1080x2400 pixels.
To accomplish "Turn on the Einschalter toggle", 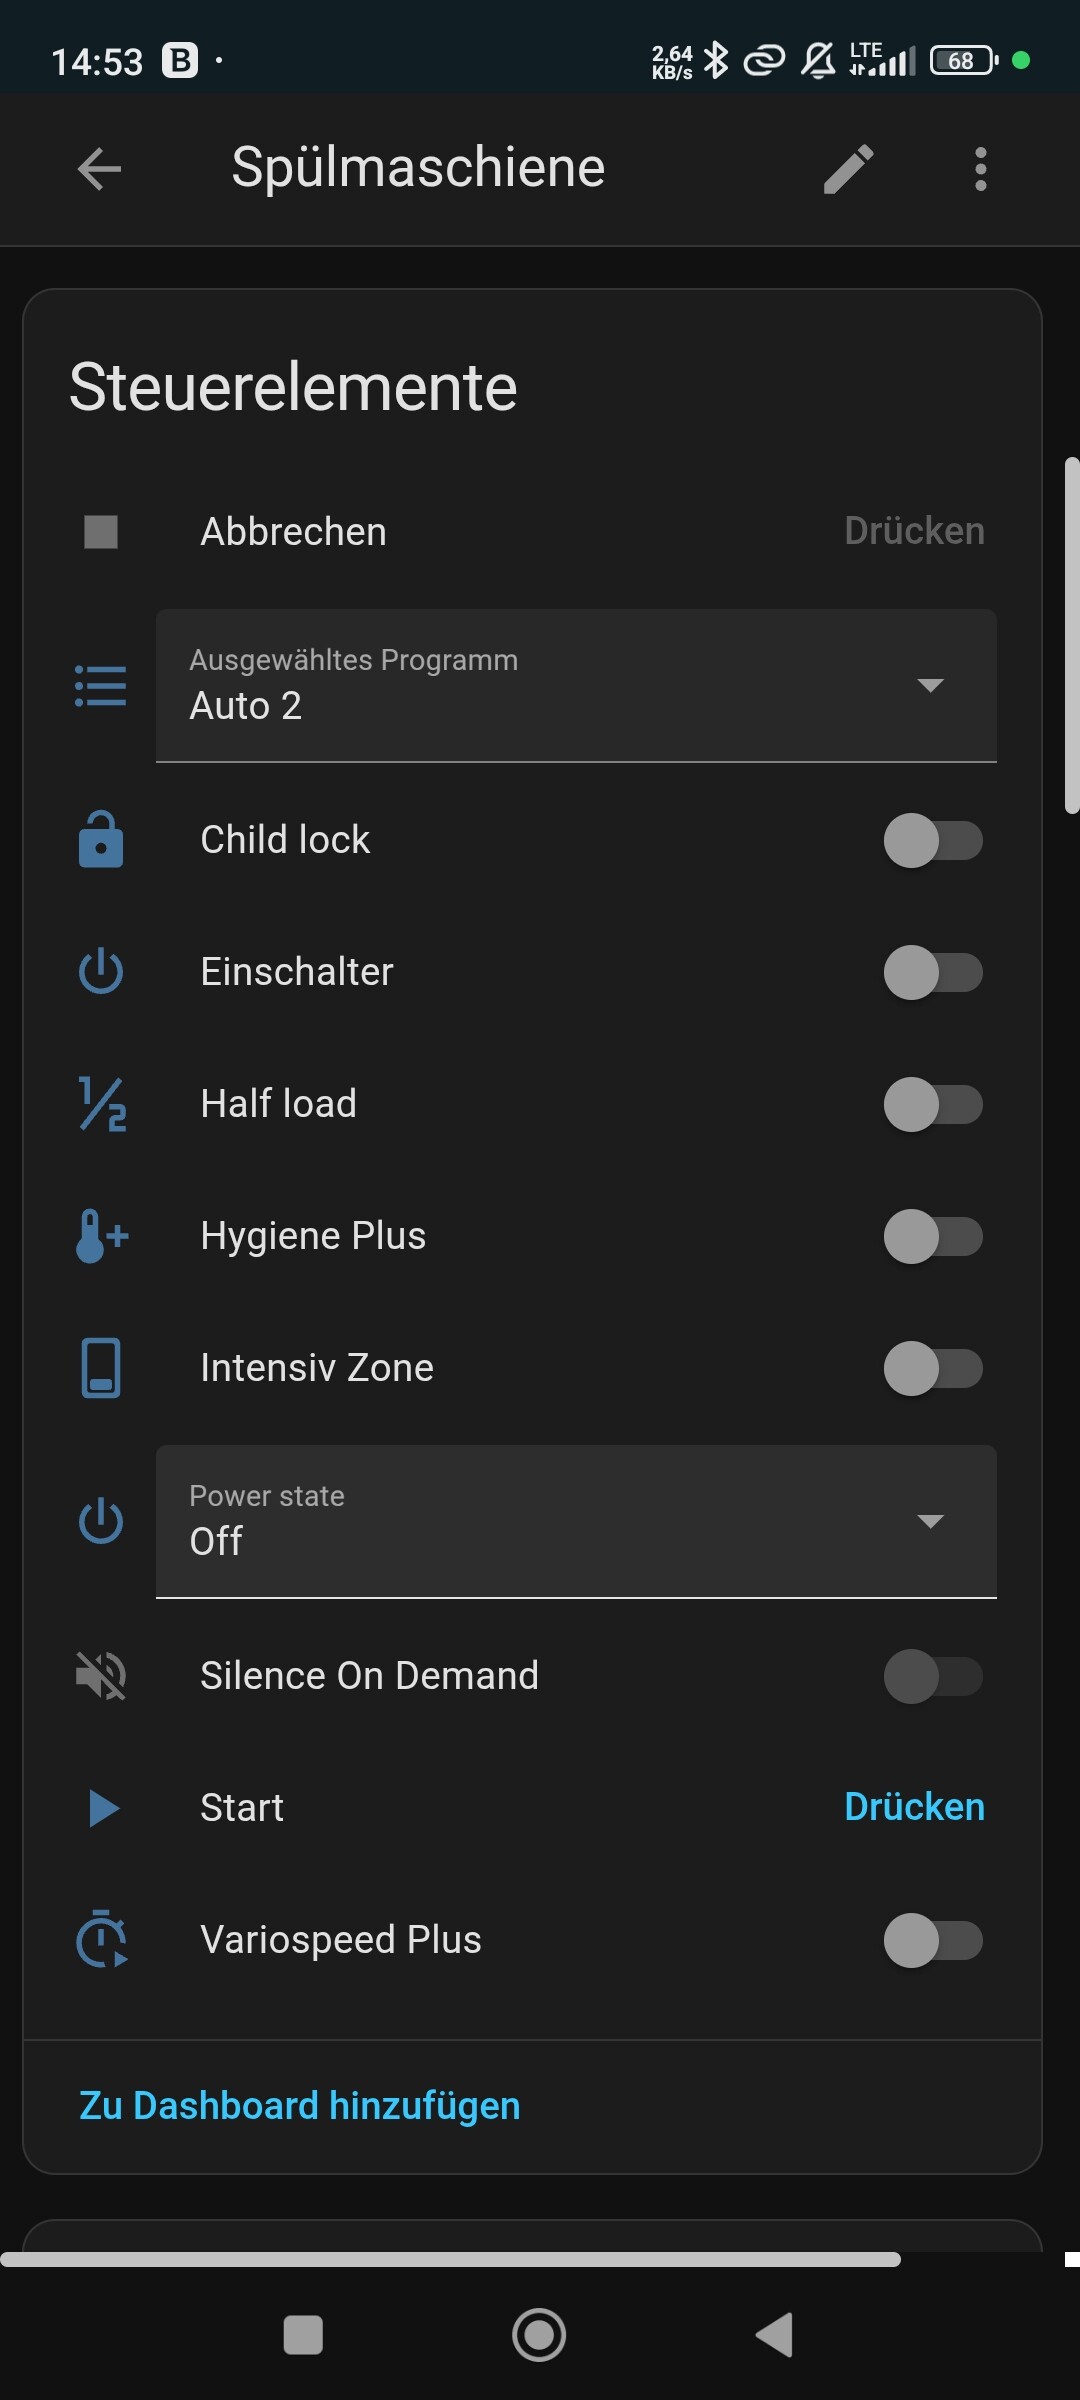I will [x=932, y=972].
